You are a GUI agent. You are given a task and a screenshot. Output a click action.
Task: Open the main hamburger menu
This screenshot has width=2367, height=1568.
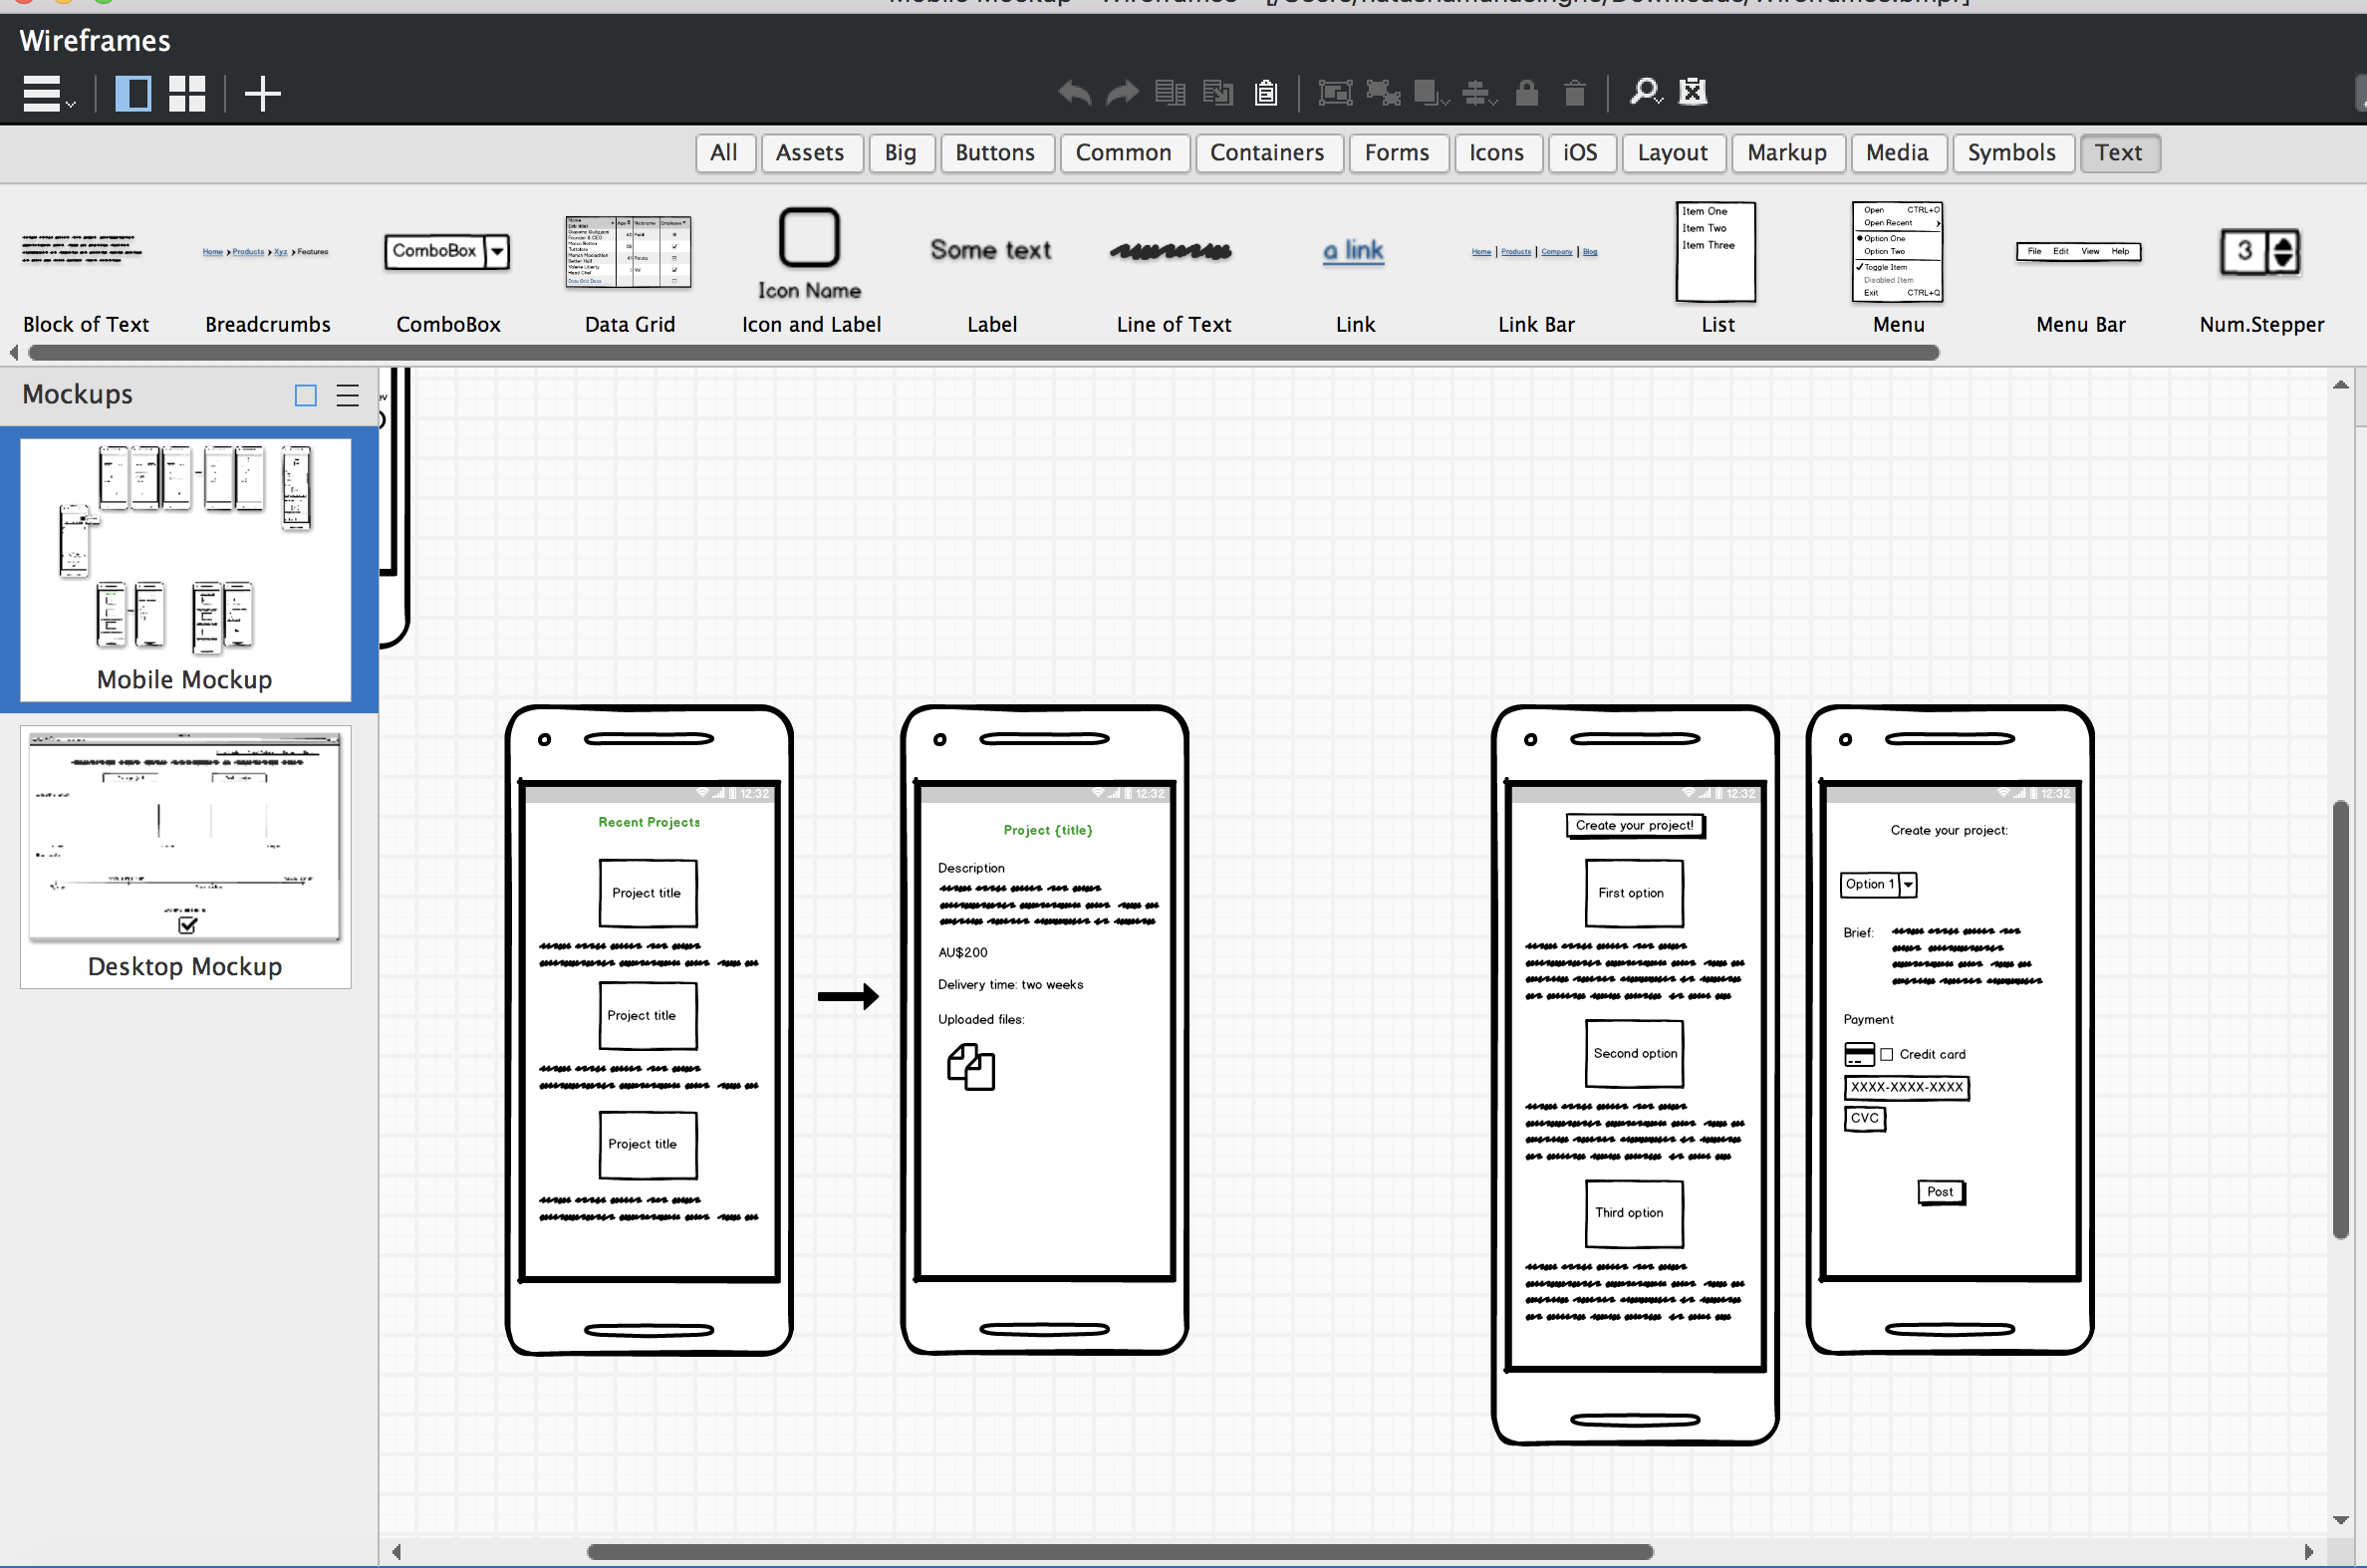point(44,94)
